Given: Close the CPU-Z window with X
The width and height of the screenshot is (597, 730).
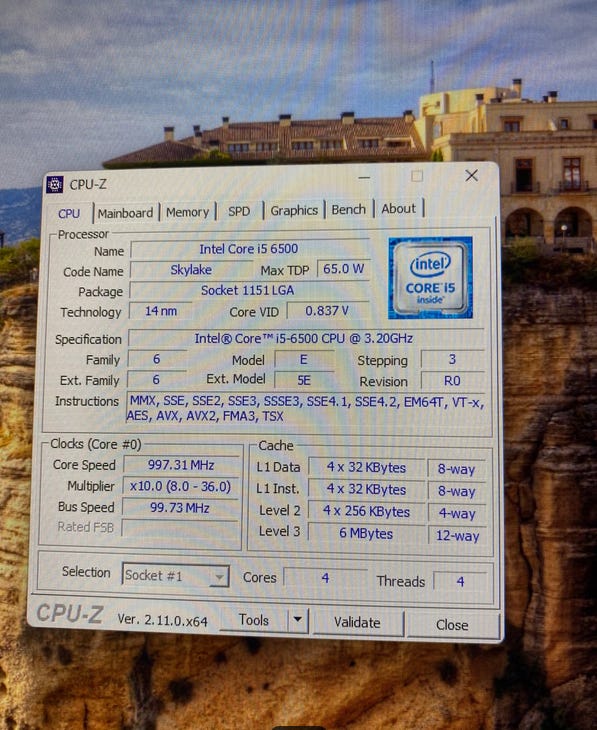Looking at the screenshot, I should [x=471, y=176].
